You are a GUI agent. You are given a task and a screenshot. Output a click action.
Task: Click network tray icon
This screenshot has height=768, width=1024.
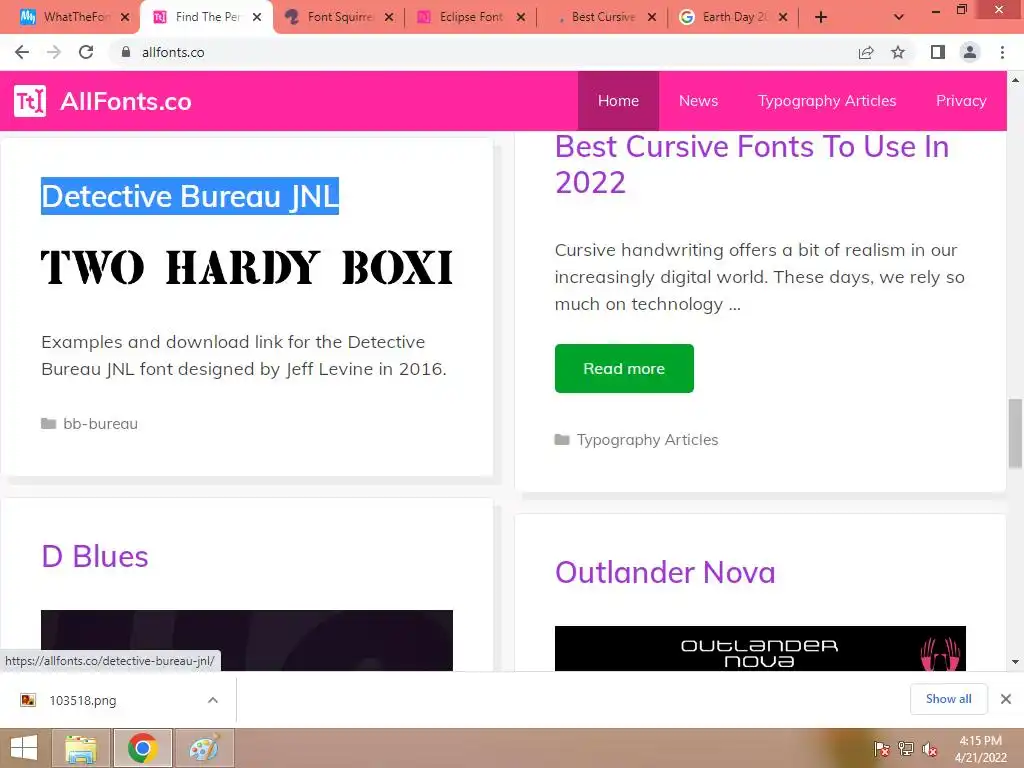tap(906, 749)
